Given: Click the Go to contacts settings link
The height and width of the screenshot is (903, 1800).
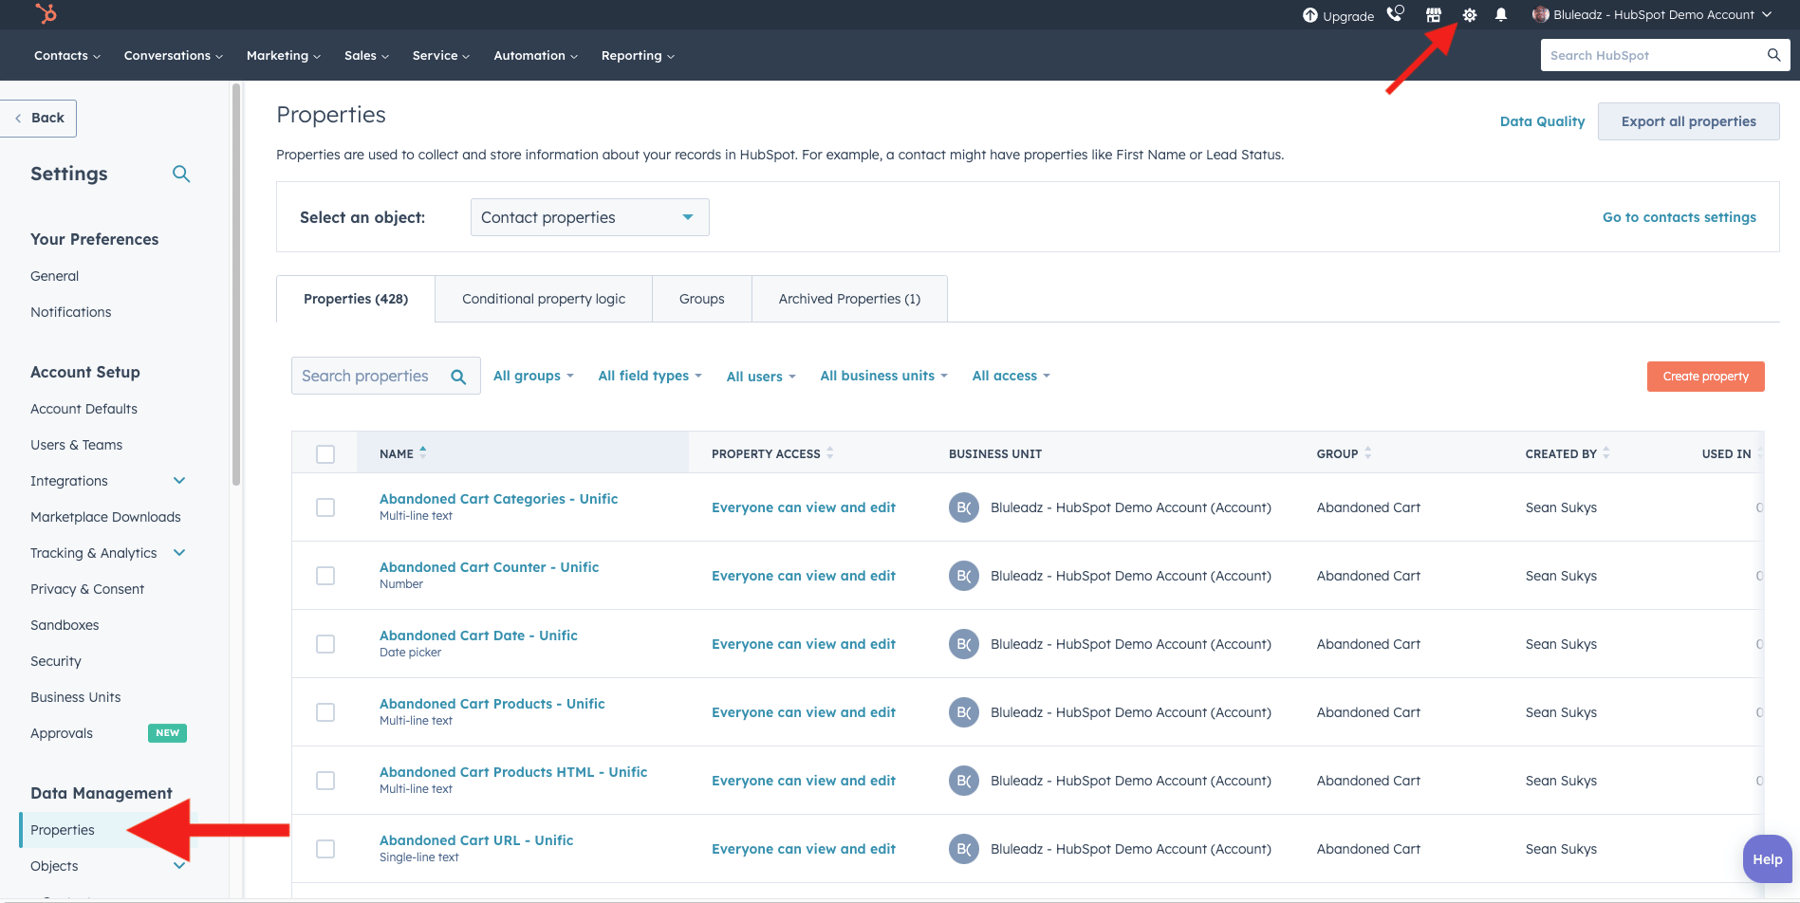Looking at the screenshot, I should pyautogui.click(x=1679, y=217).
